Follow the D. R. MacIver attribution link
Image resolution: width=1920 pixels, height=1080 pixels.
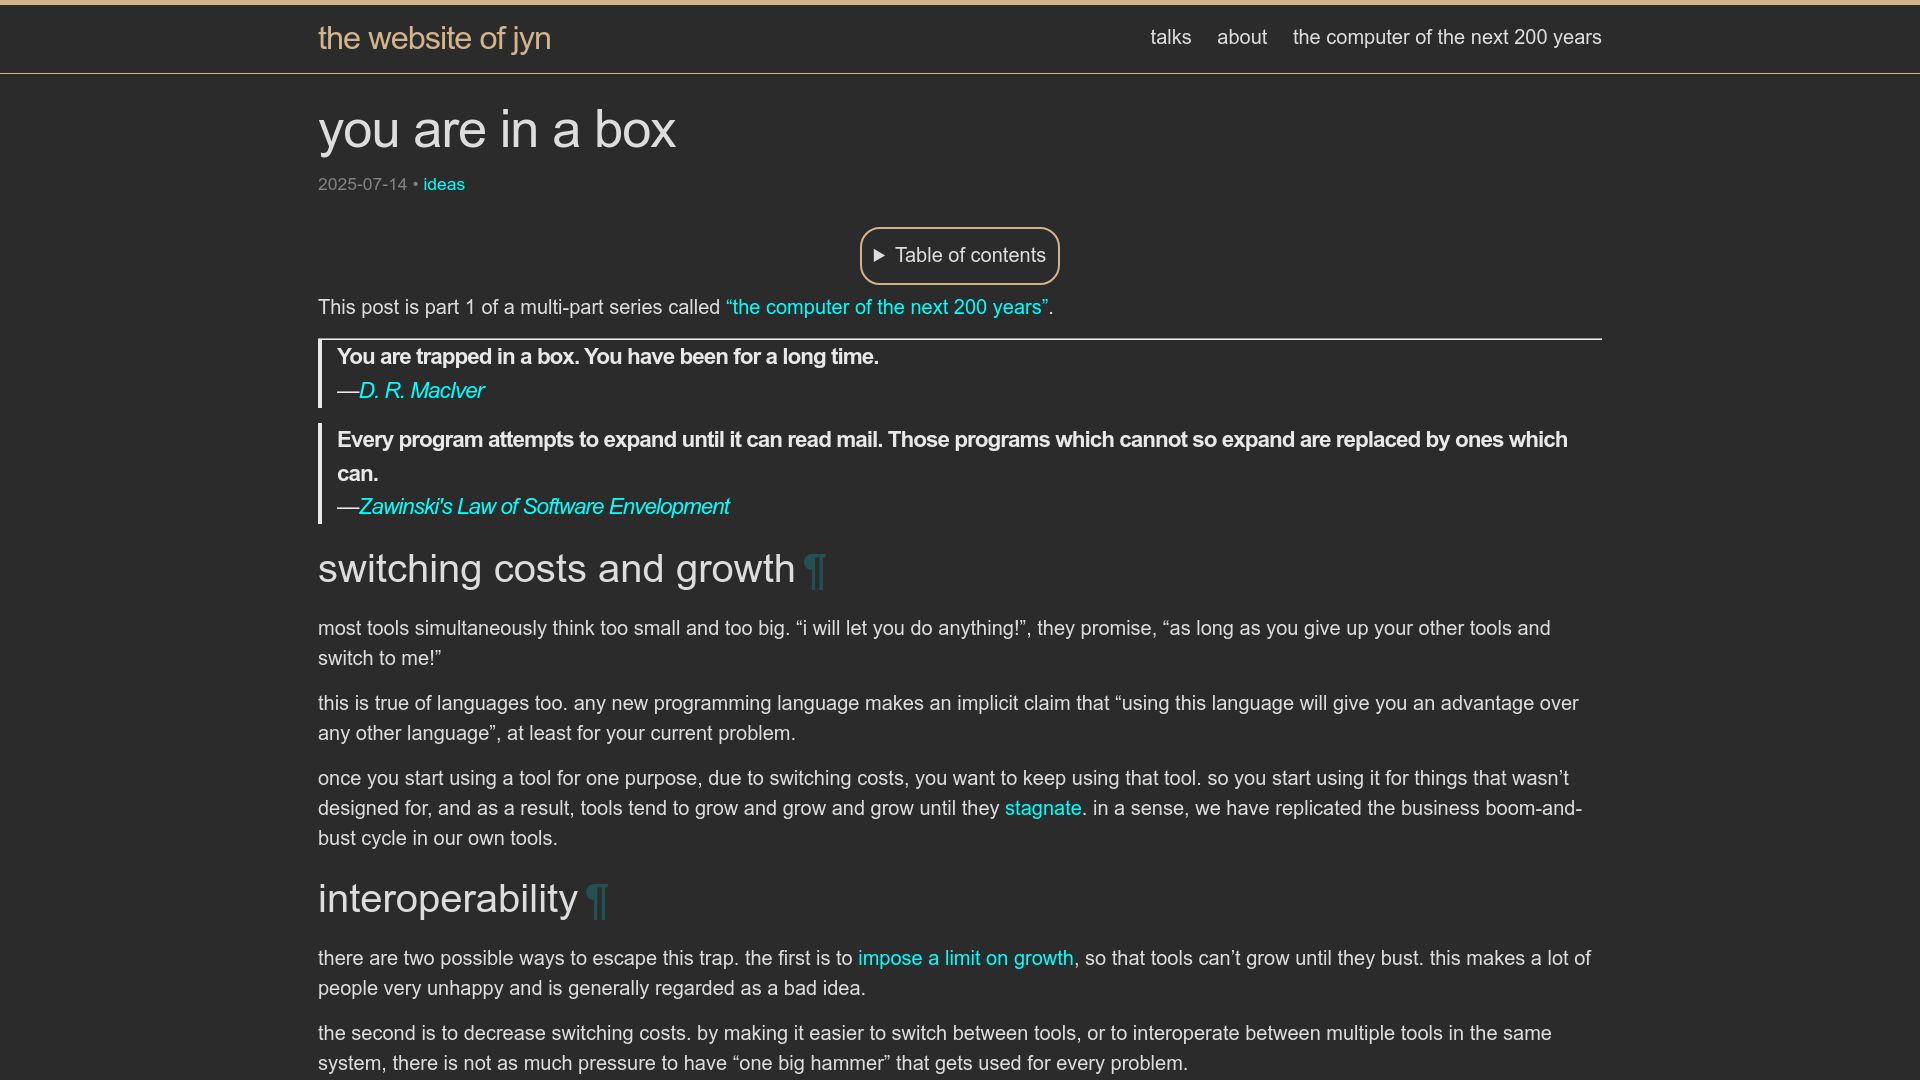click(421, 391)
